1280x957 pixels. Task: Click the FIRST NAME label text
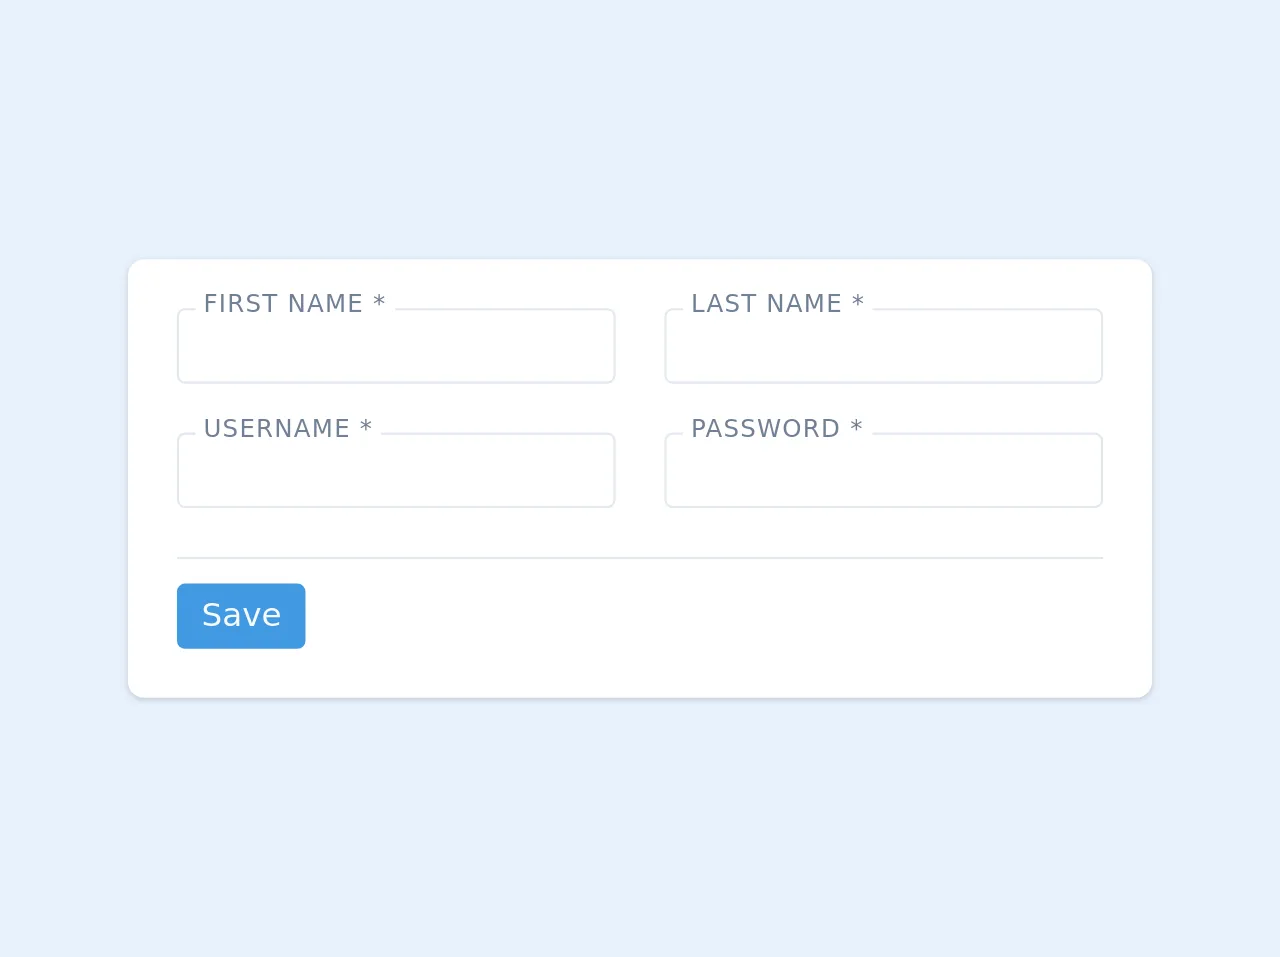tap(283, 304)
